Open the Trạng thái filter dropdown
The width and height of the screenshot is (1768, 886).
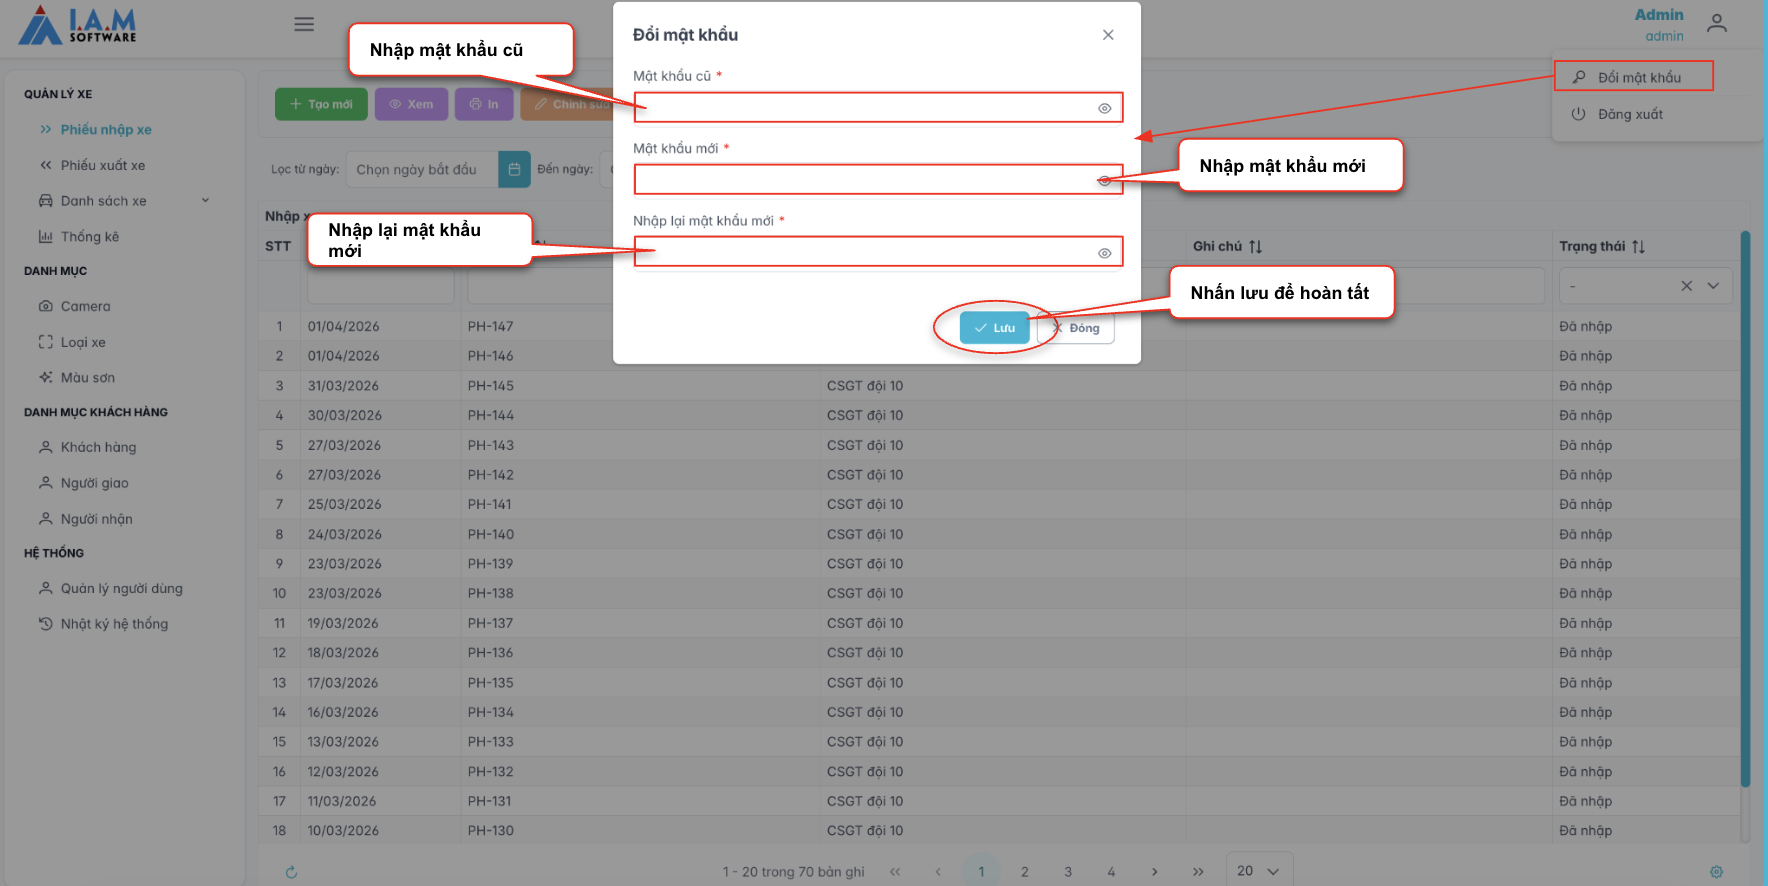[1713, 286]
